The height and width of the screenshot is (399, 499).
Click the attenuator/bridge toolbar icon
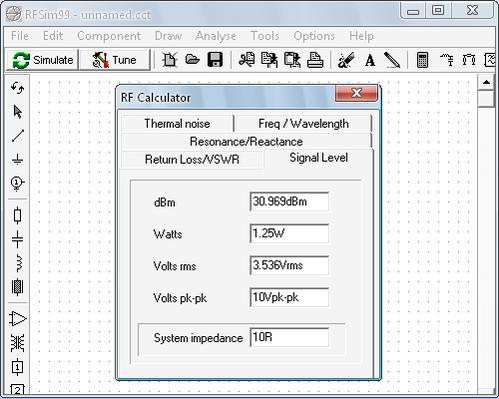pyautogui.click(x=469, y=60)
